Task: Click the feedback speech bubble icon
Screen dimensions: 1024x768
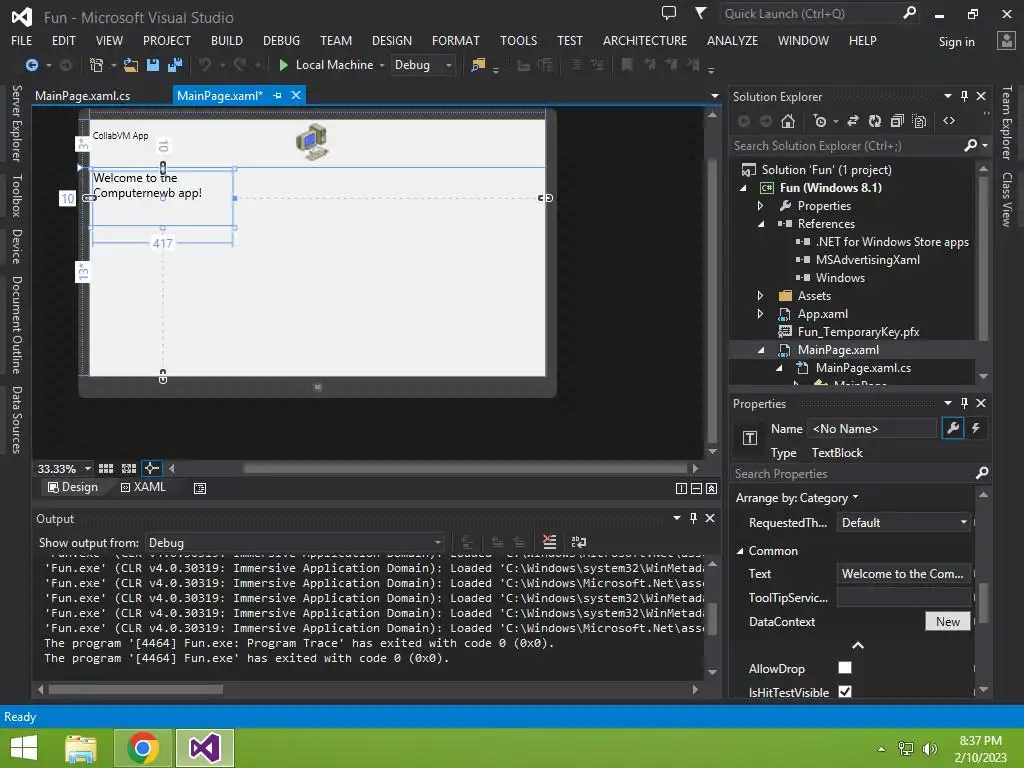Action: (668, 13)
